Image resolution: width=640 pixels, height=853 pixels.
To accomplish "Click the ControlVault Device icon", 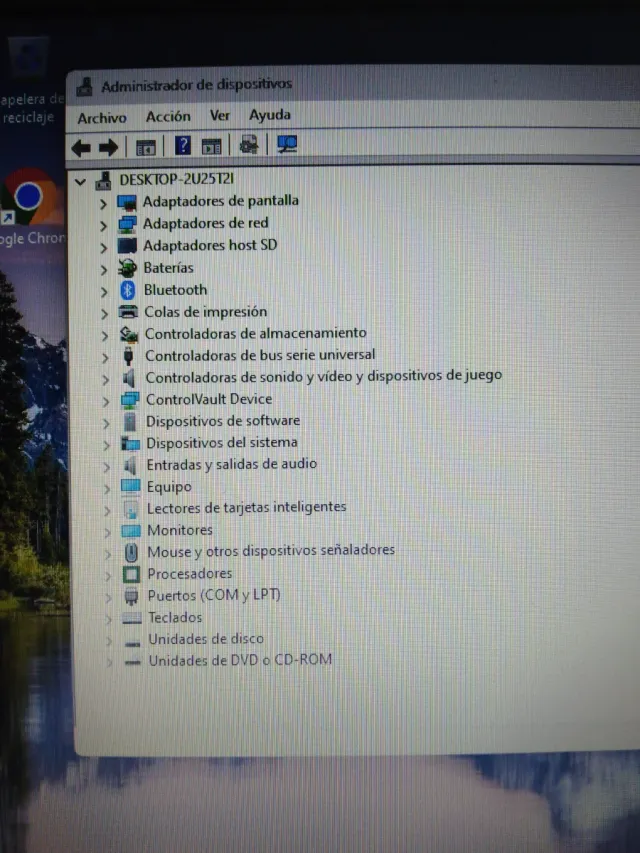I will pyautogui.click(x=130, y=400).
